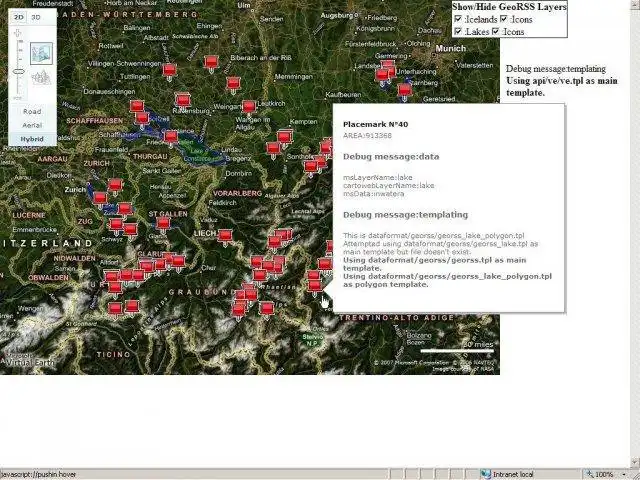Click the red pushpin near Biberach an der Riß
Image resolution: width=640 pixels, height=480 pixels.
[211, 62]
